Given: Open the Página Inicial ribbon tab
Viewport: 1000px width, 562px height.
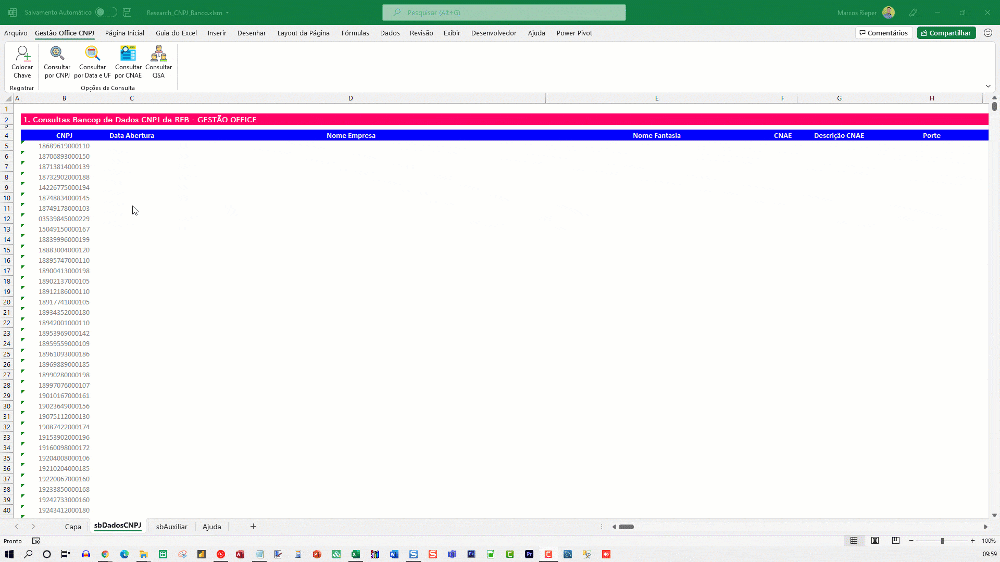Looking at the screenshot, I should pos(124,33).
